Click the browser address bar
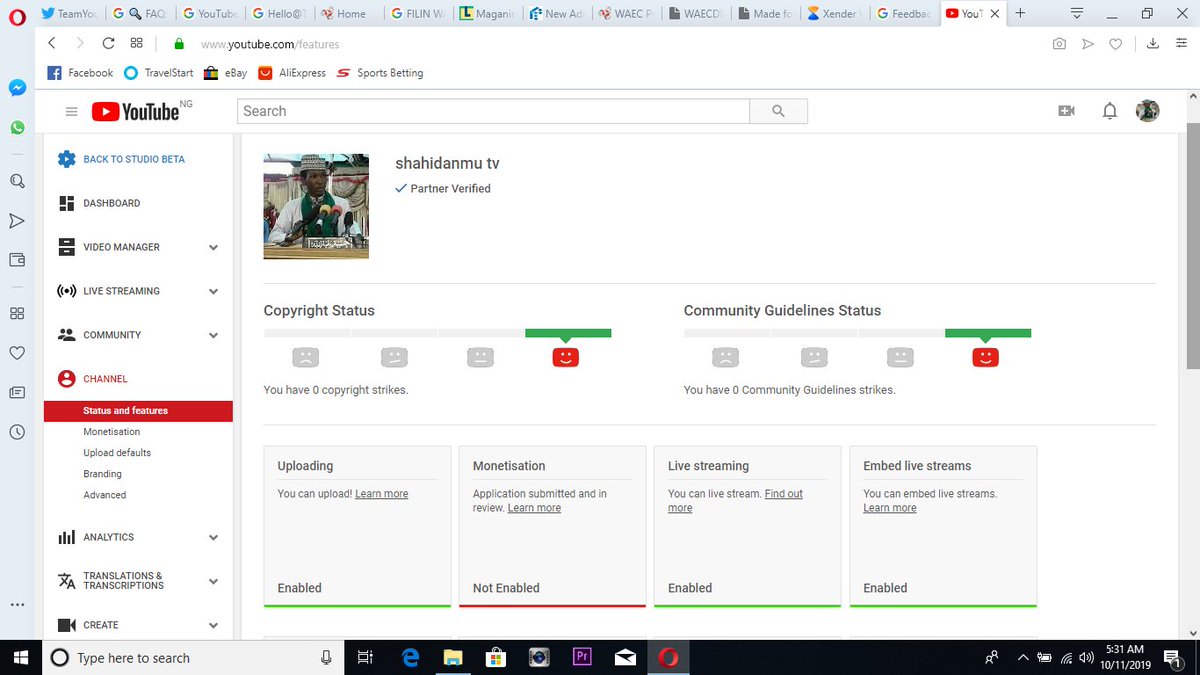This screenshot has width=1200, height=675. pos(600,44)
